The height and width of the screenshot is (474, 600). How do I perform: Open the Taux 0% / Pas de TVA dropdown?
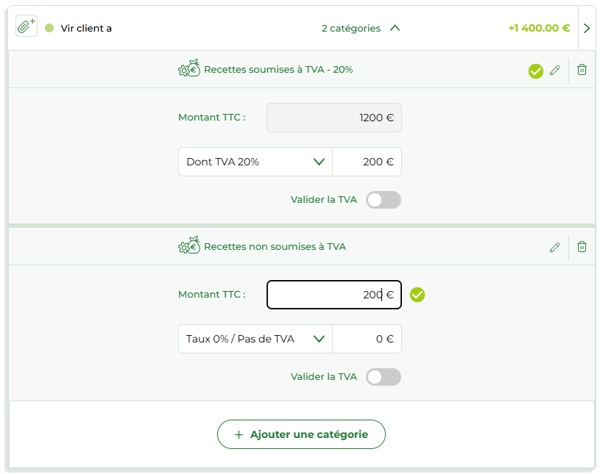tap(255, 339)
